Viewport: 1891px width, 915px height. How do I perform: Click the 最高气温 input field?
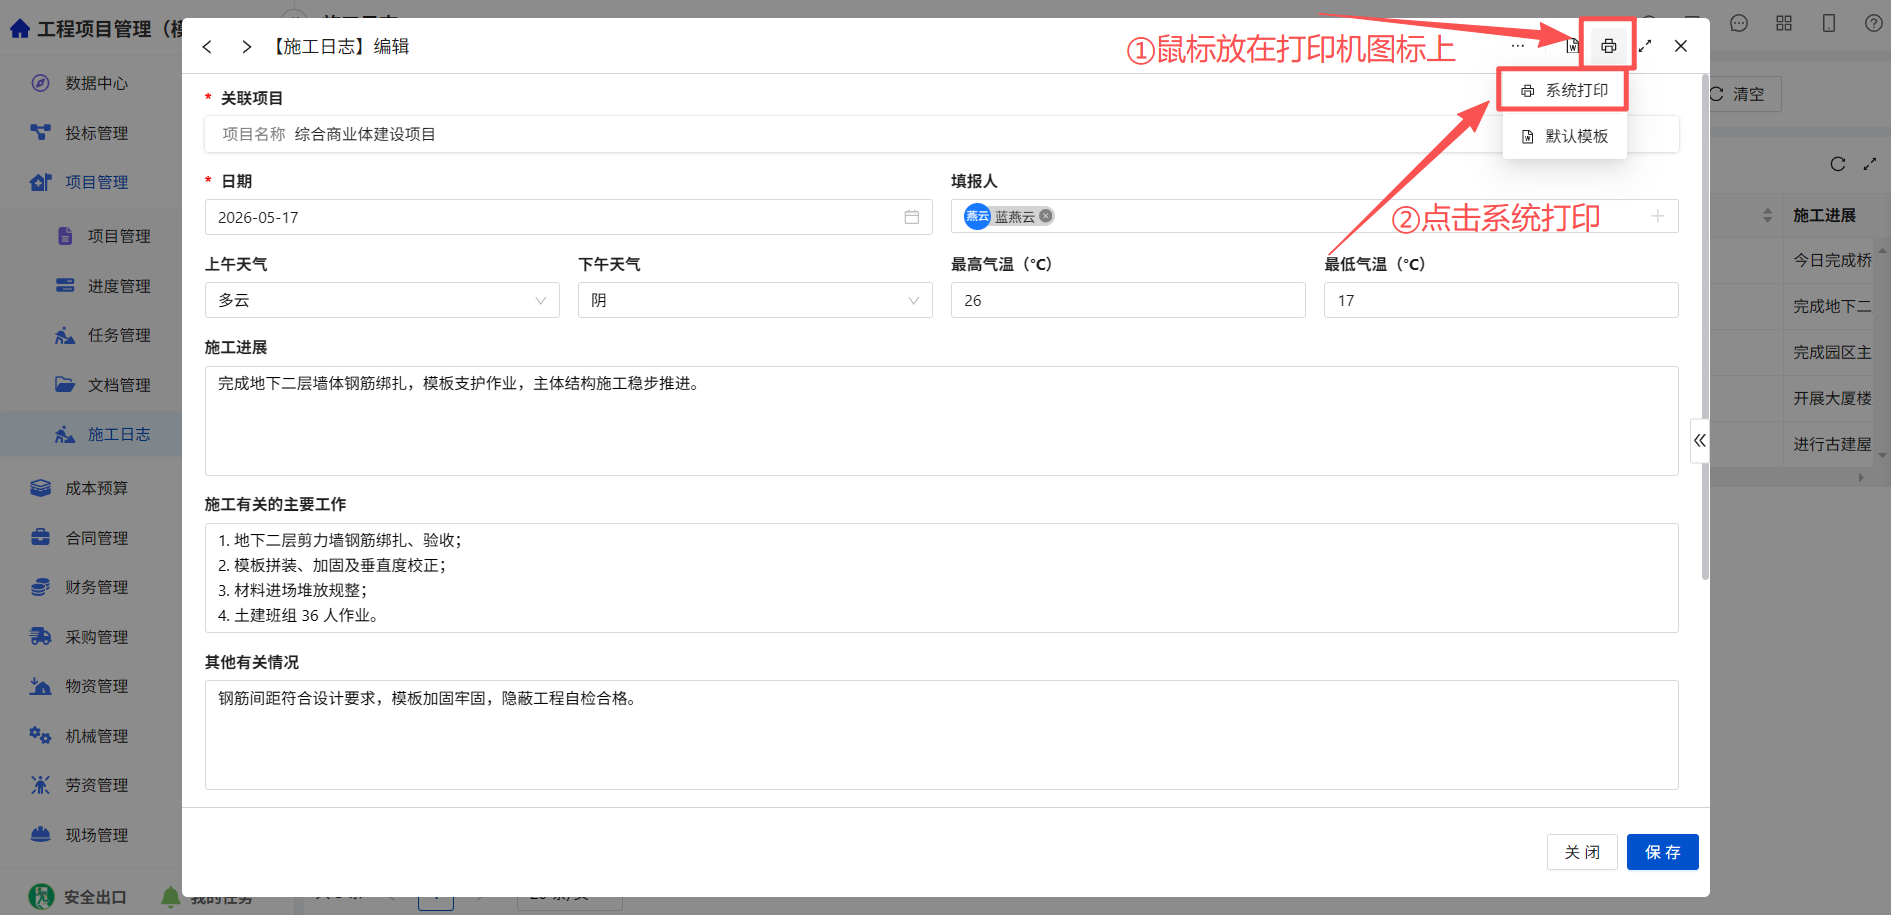1128,300
